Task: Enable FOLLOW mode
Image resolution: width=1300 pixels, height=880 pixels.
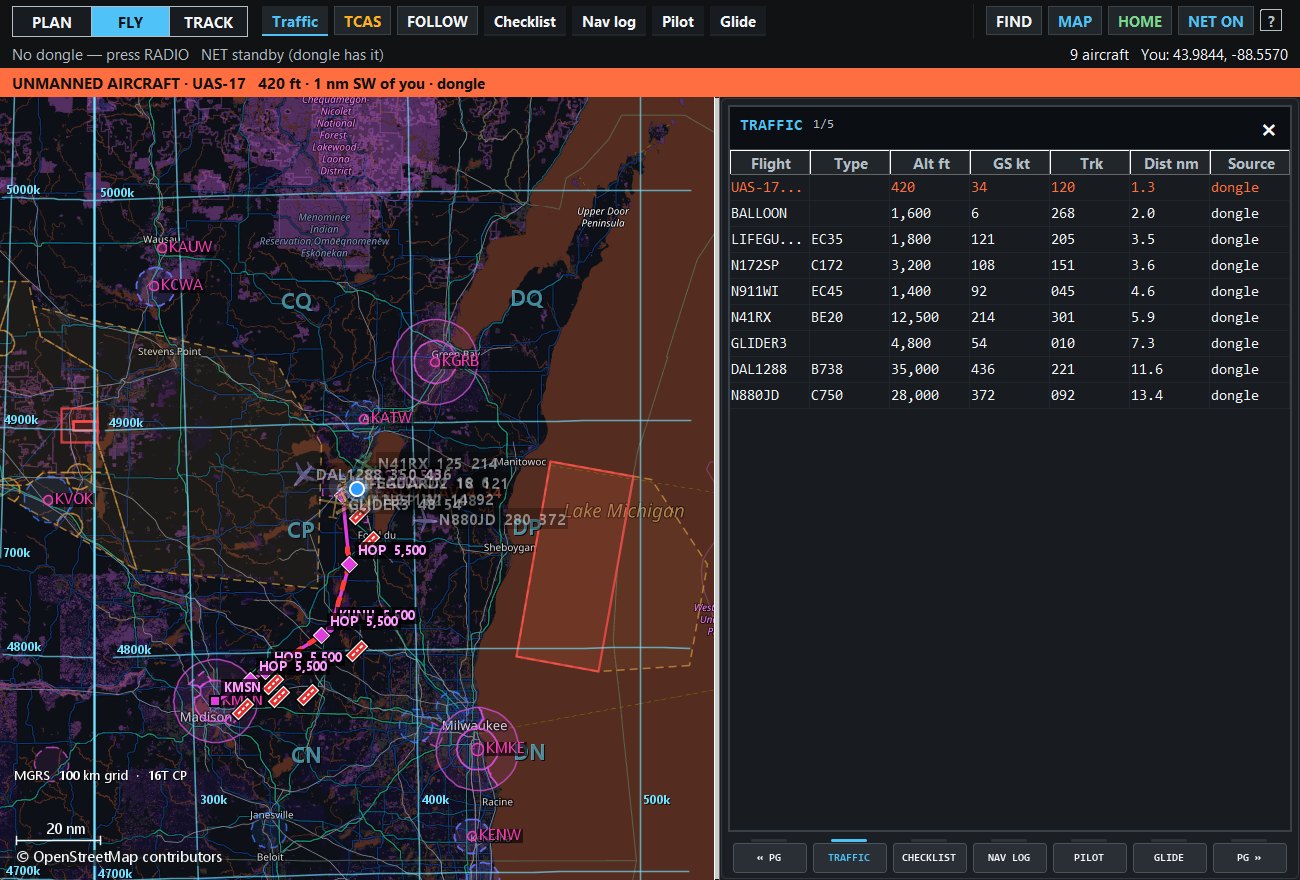Action: 437,21
